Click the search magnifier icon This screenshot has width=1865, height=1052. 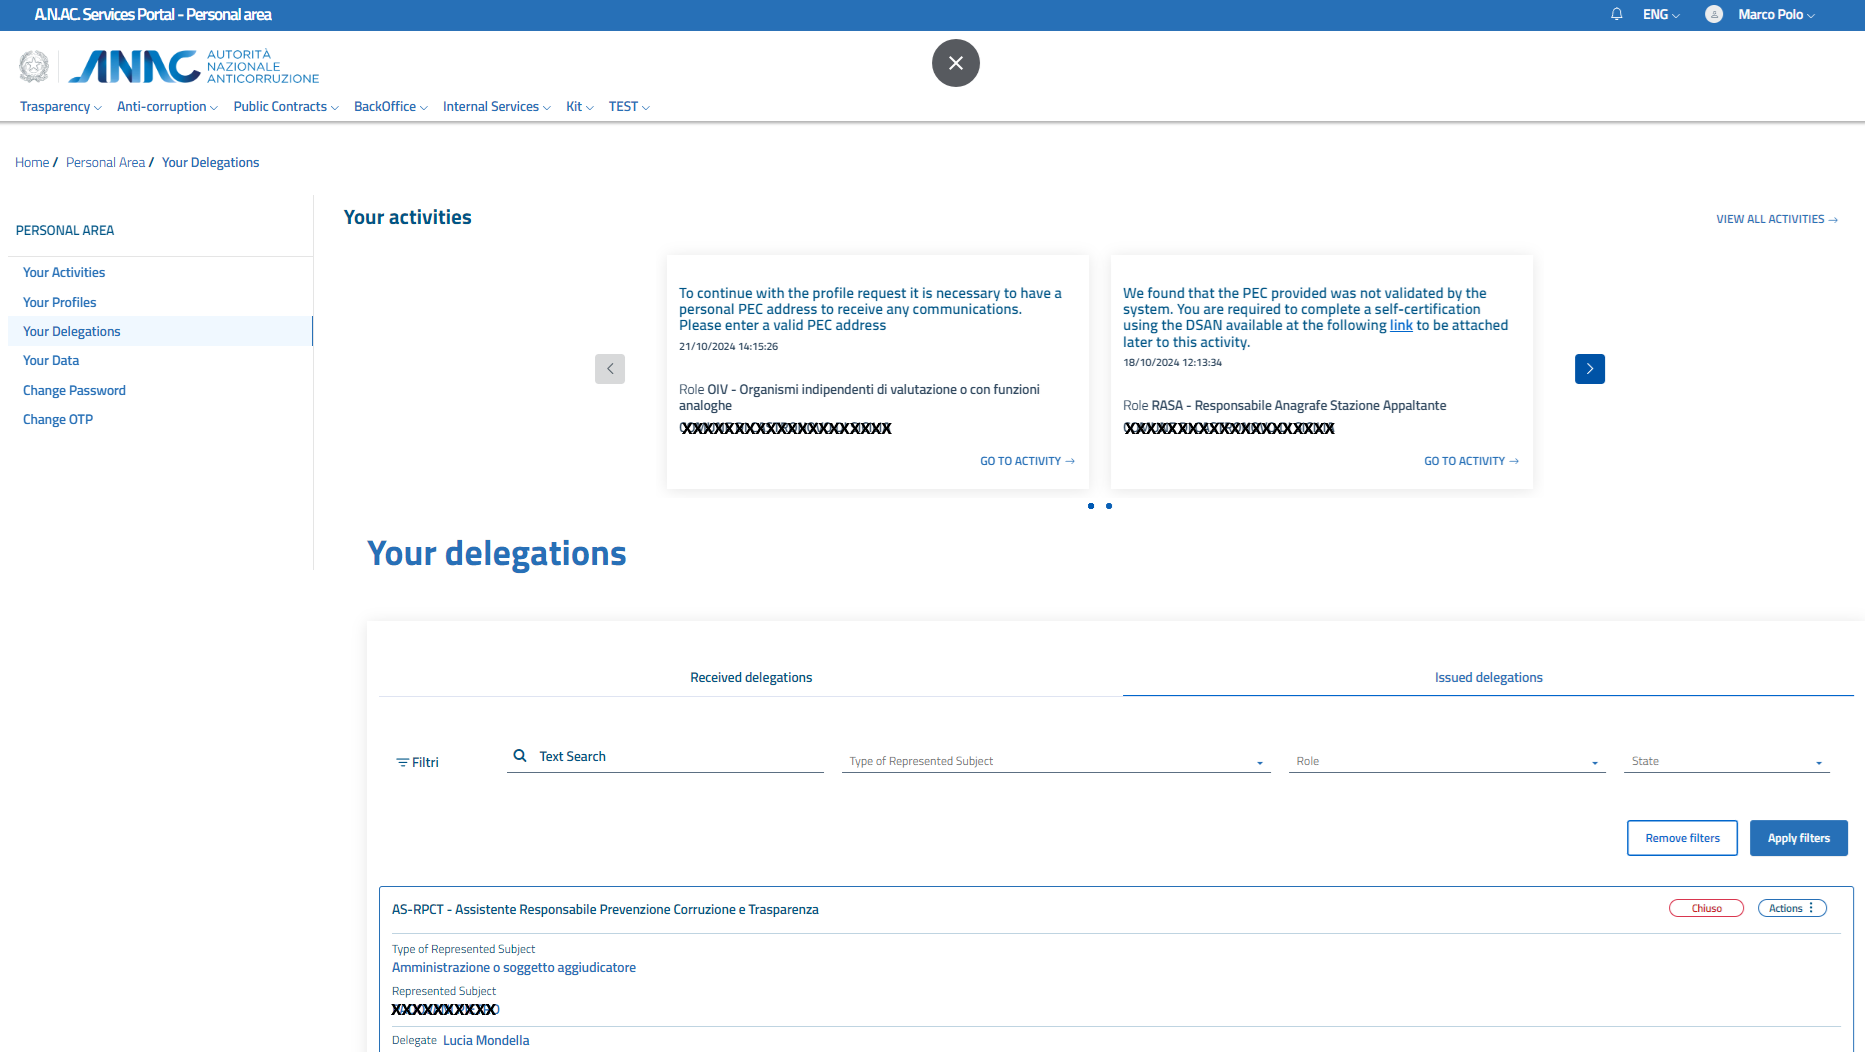pyautogui.click(x=520, y=756)
